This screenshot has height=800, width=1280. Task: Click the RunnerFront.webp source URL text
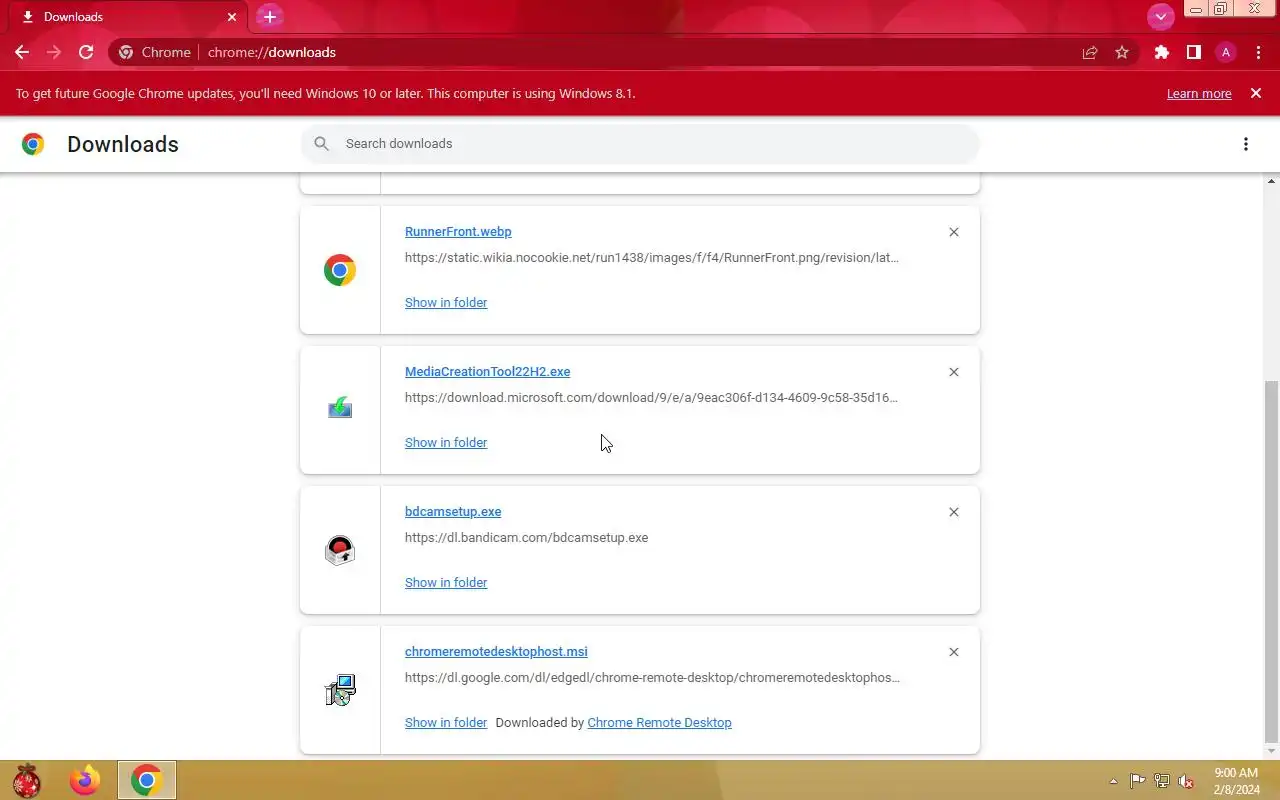coord(651,257)
